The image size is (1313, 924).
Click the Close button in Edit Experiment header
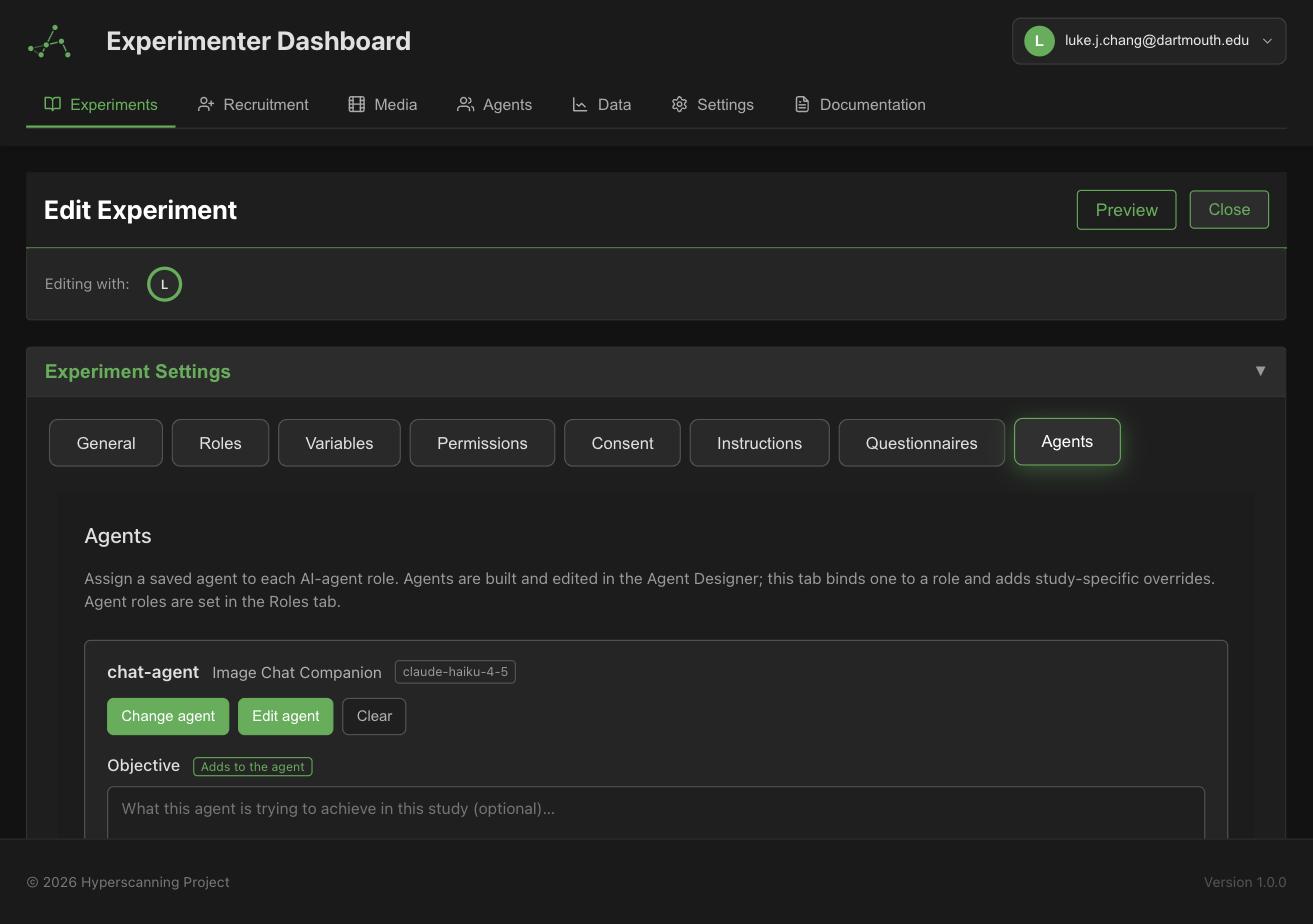1229,209
